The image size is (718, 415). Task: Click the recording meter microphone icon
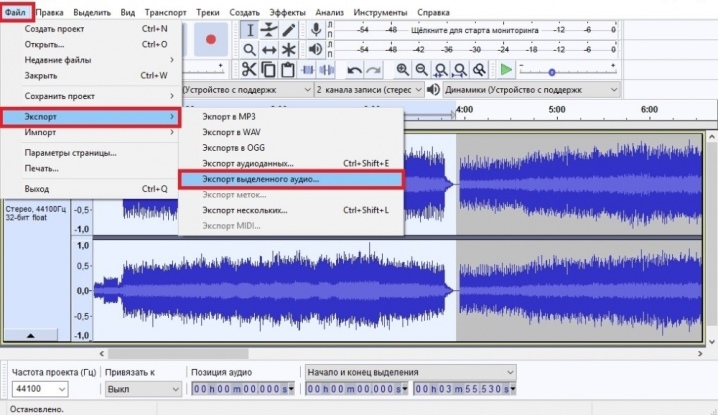click(x=315, y=30)
